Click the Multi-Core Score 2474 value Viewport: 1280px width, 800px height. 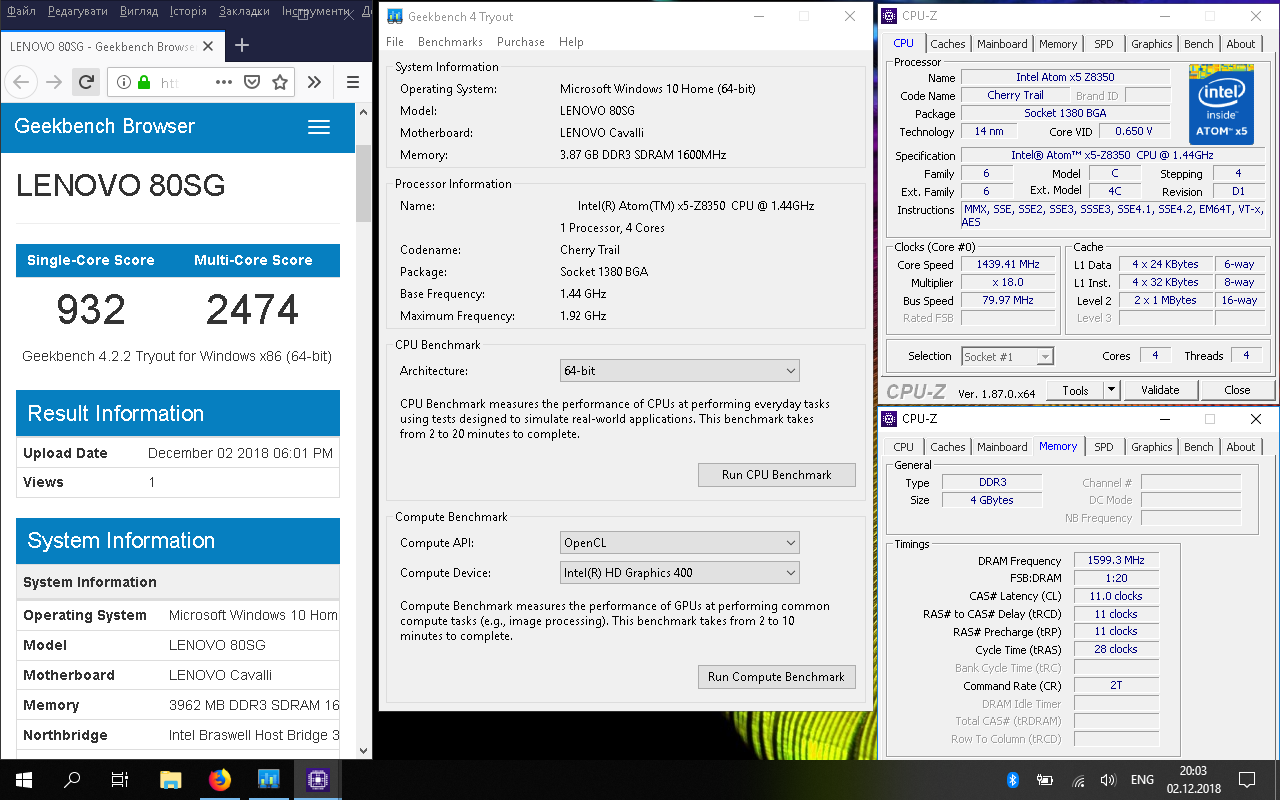pyautogui.click(x=253, y=310)
